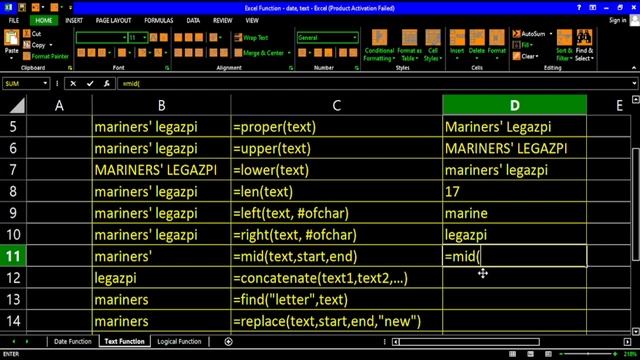Click the Increase Indent icon
Screen dimensions: 640x360
coord(224,52)
